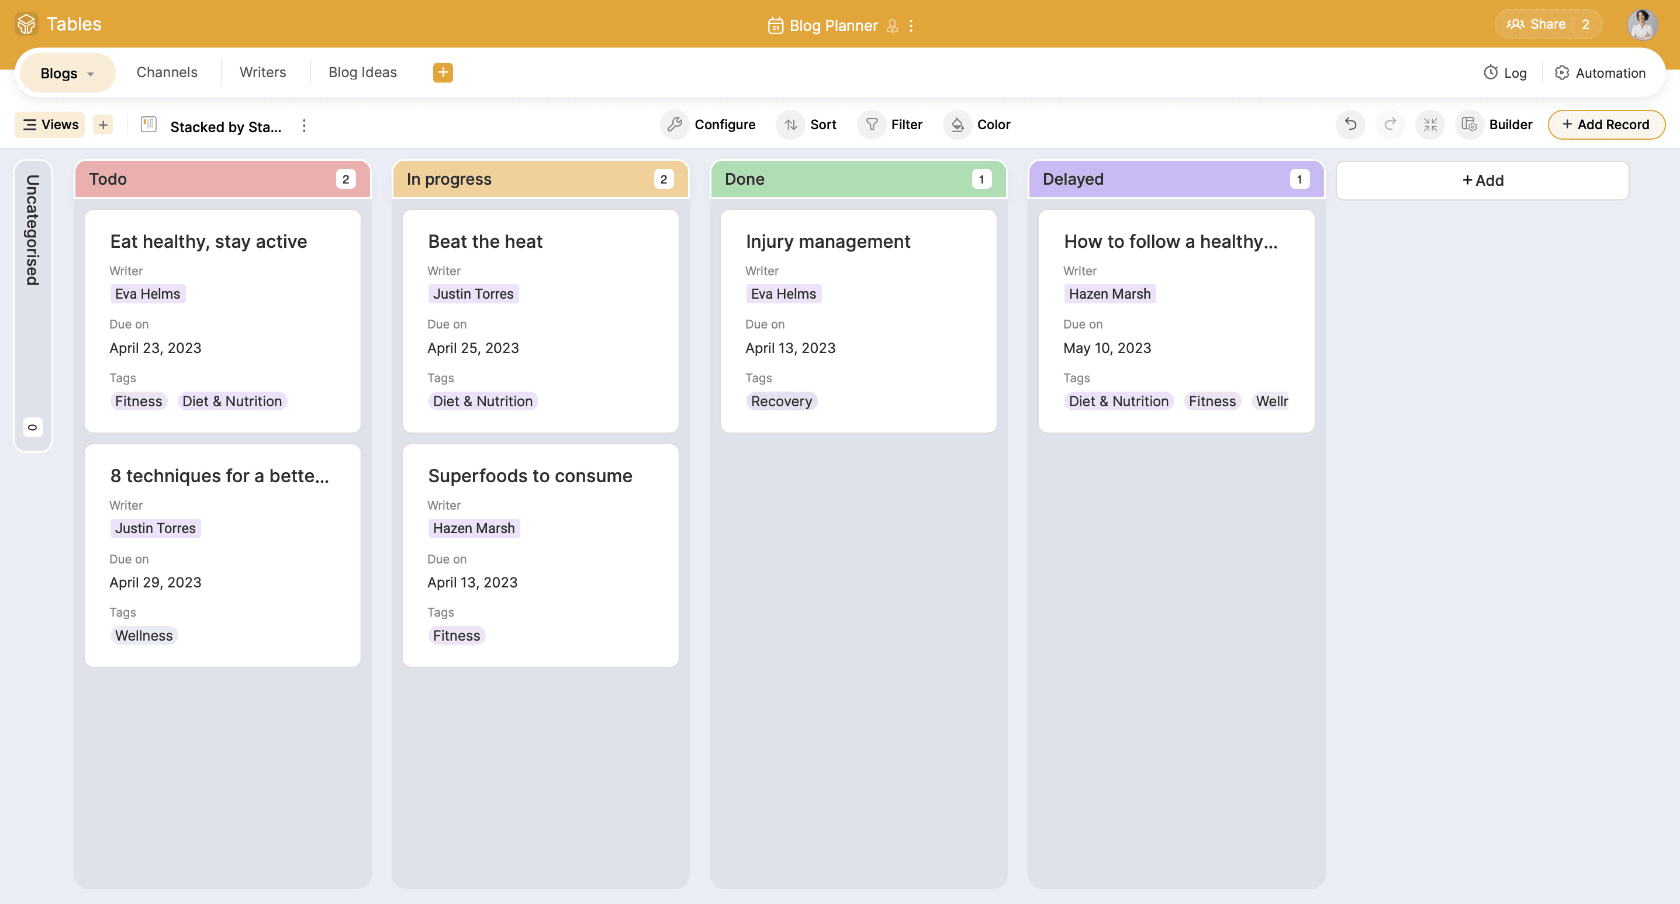Switch to the Writers tab
Image resolution: width=1680 pixels, height=904 pixels.
[263, 72]
